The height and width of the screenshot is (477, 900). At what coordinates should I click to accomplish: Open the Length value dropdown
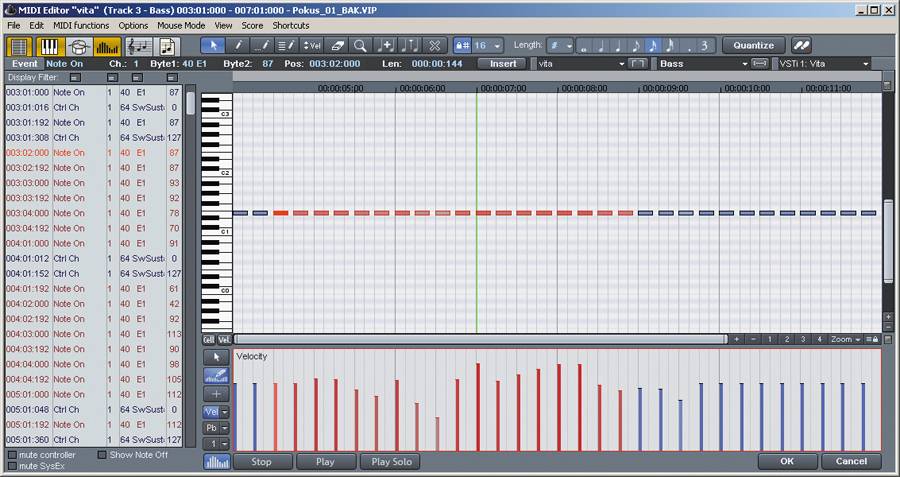569,45
